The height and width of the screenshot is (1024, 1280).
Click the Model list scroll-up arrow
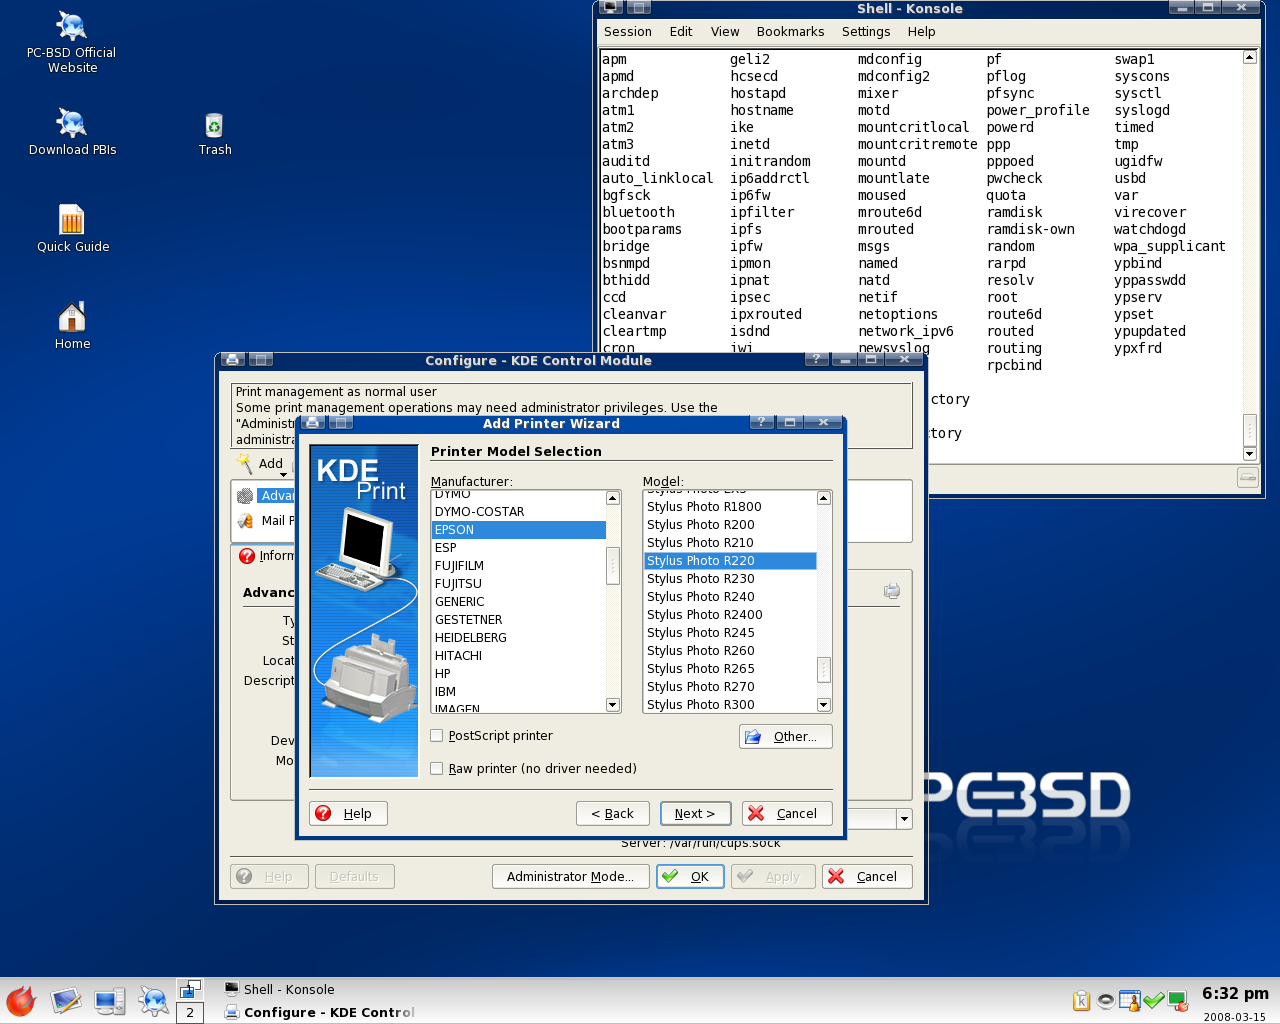point(824,498)
